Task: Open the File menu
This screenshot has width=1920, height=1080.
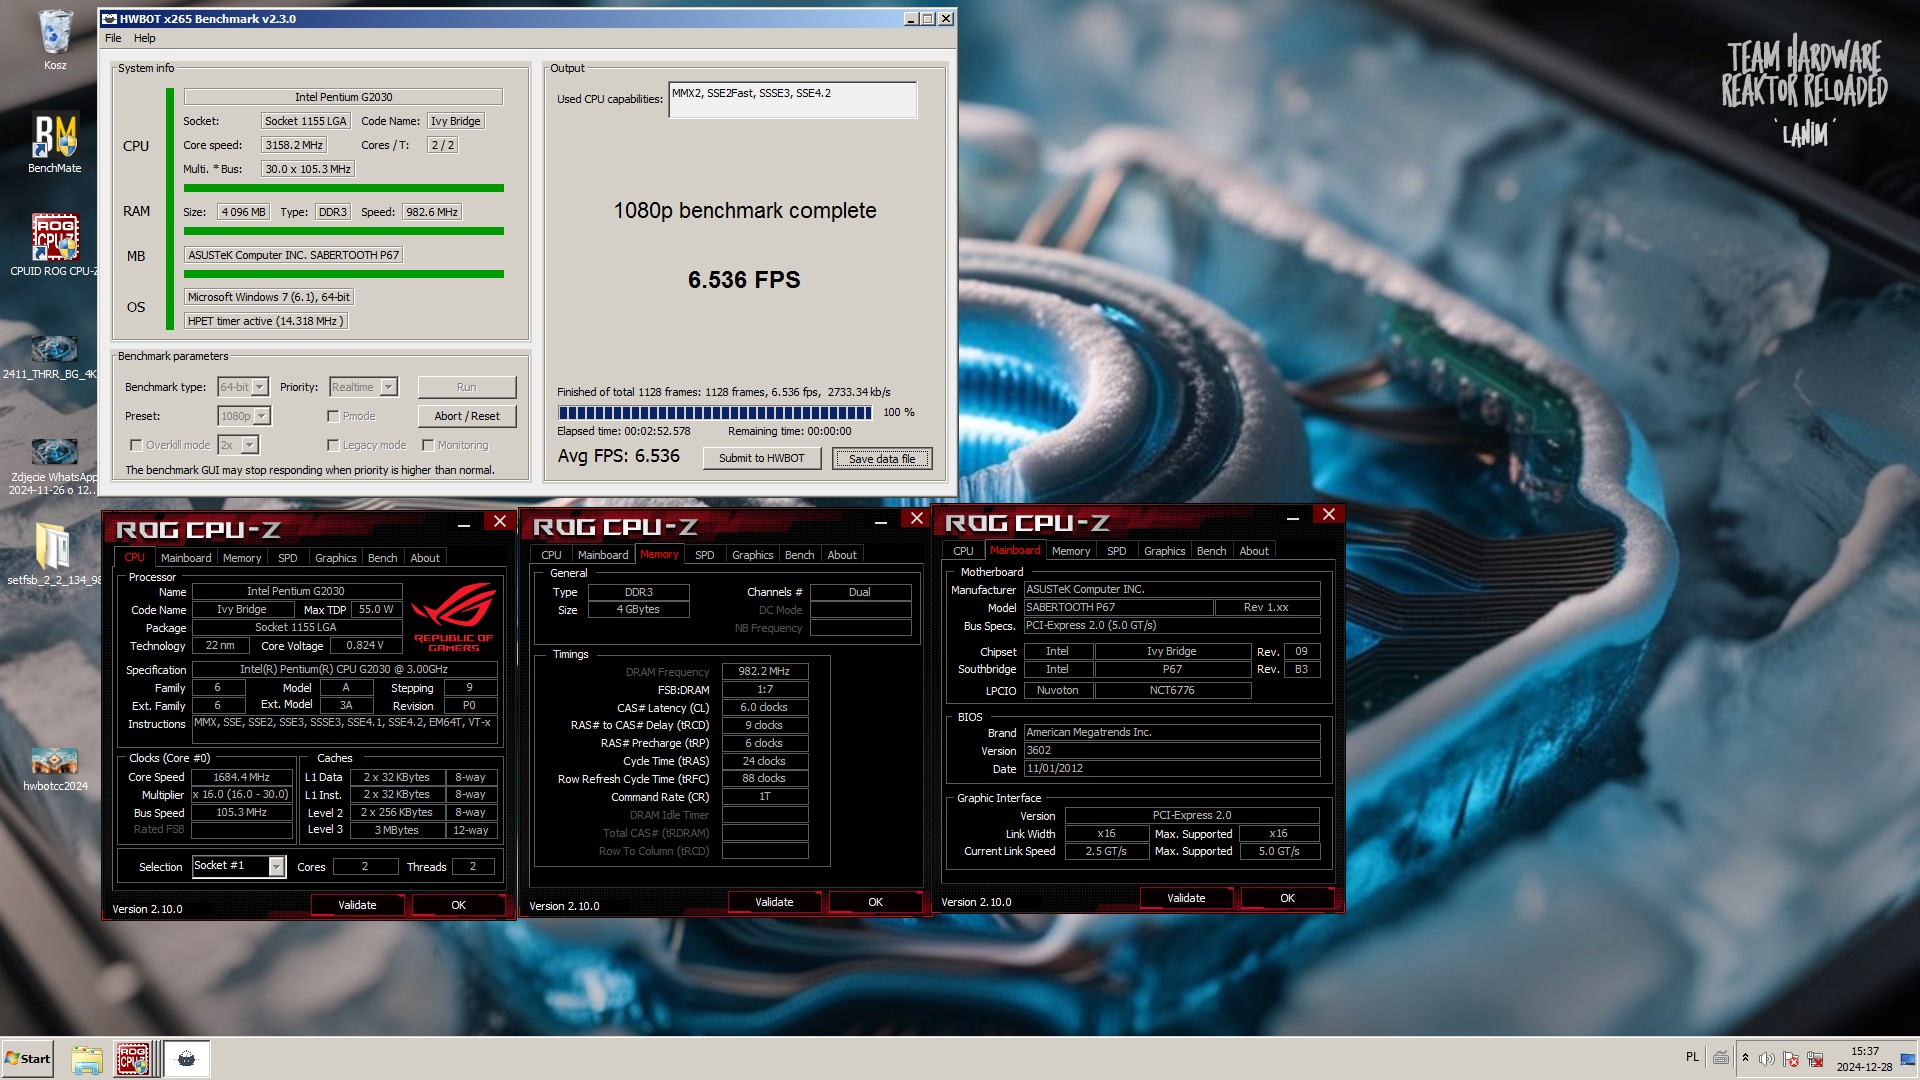Action: pyautogui.click(x=113, y=38)
